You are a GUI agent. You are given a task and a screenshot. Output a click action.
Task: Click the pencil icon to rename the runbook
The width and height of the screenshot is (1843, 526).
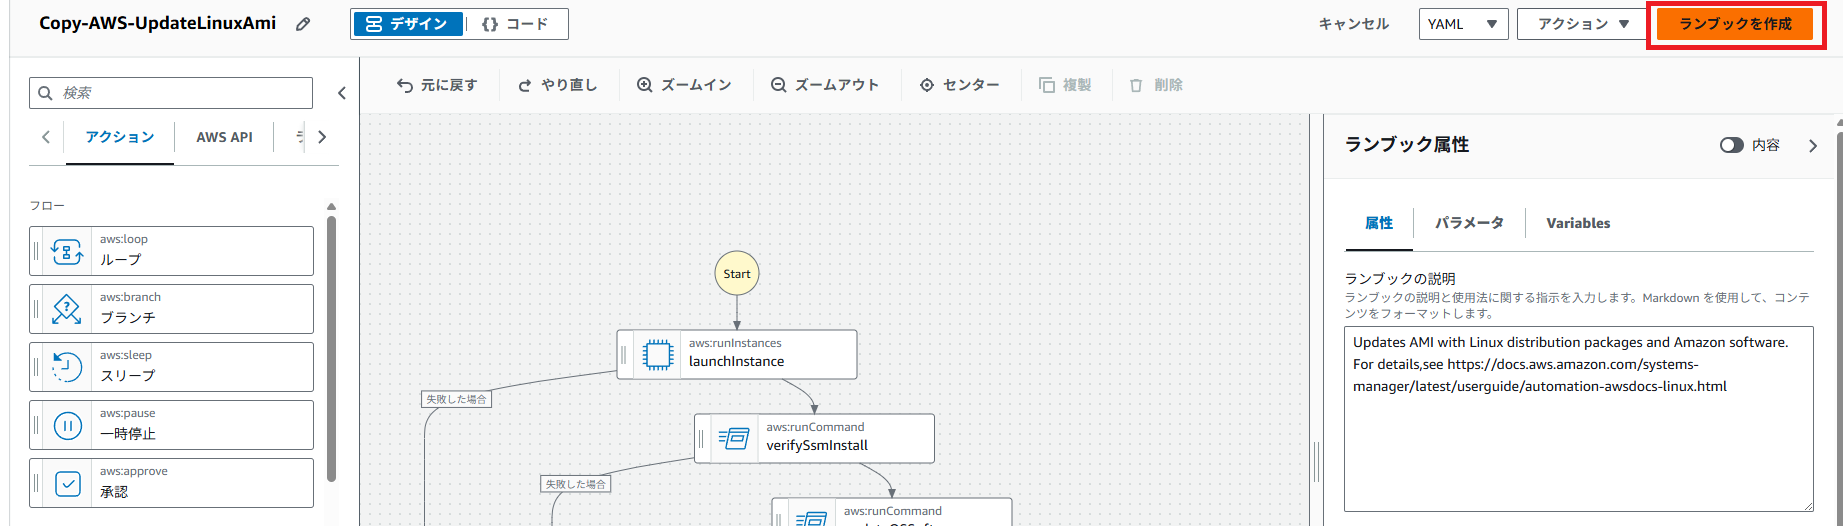click(303, 24)
